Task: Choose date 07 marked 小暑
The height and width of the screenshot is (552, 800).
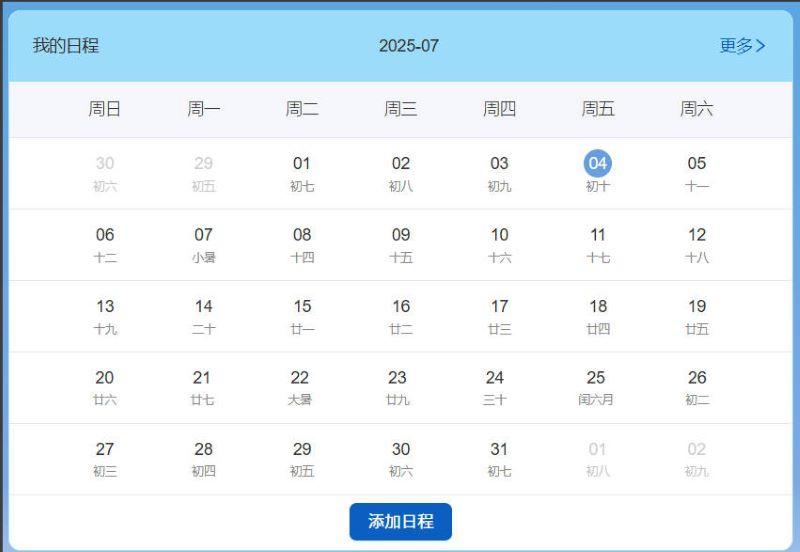Action: (x=203, y=245)
